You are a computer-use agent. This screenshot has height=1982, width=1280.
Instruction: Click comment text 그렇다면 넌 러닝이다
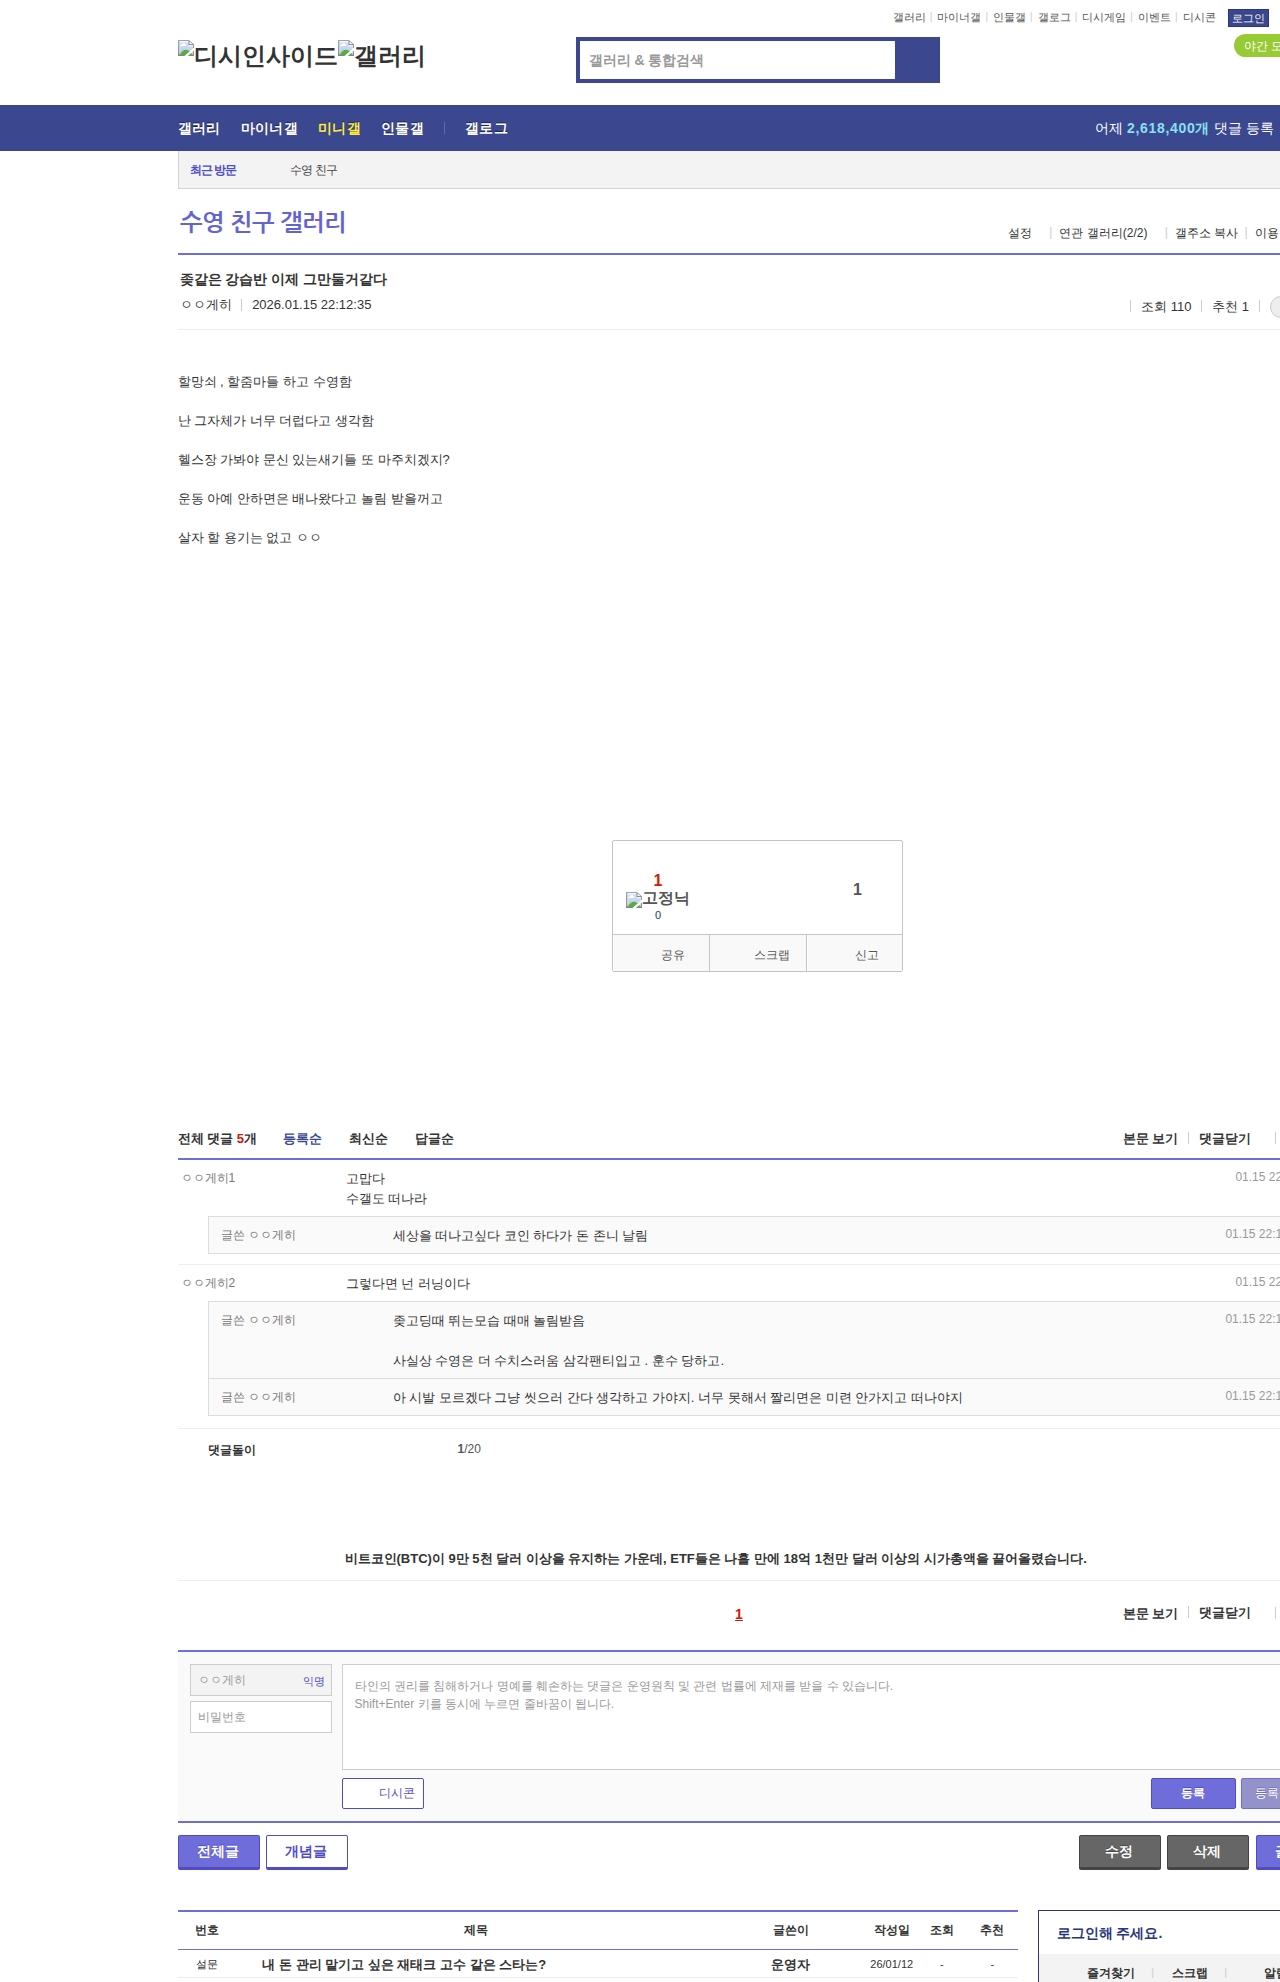pos(408,1284)
